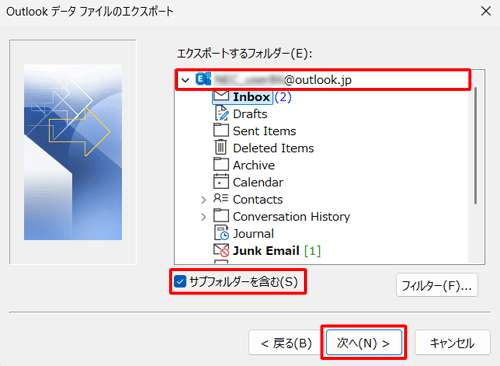The height and width of the screenshot is (366, 500).
Task: Click the キャンセル button
Action: pyautogui.click(x=452, y=343)
